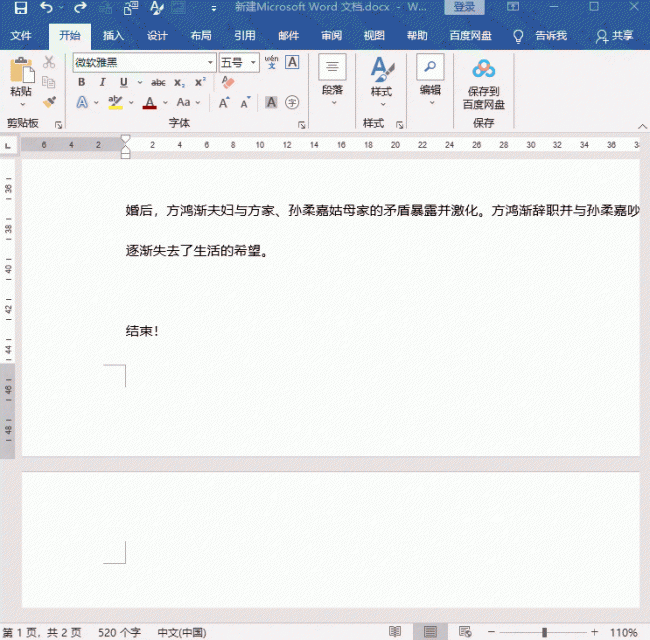Switch to the 设计 (Design) tab
The image size is (650, 640).
157,36
